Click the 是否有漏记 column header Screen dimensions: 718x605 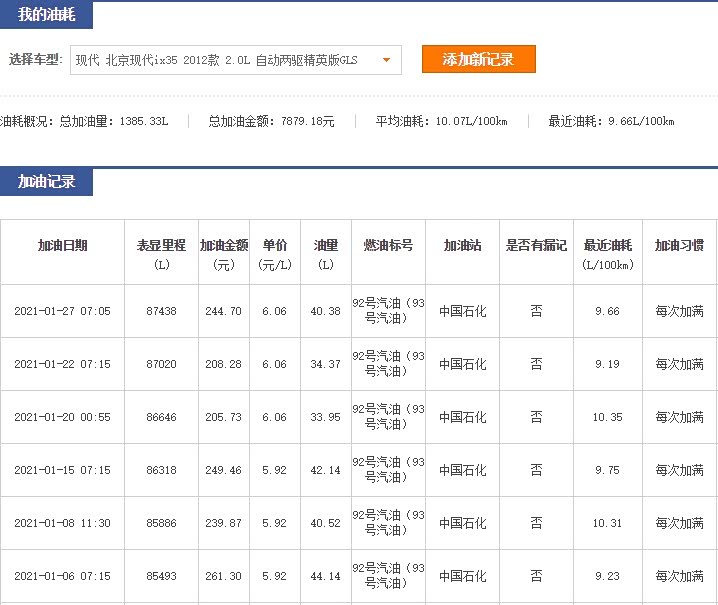click(x=536, y=245)
